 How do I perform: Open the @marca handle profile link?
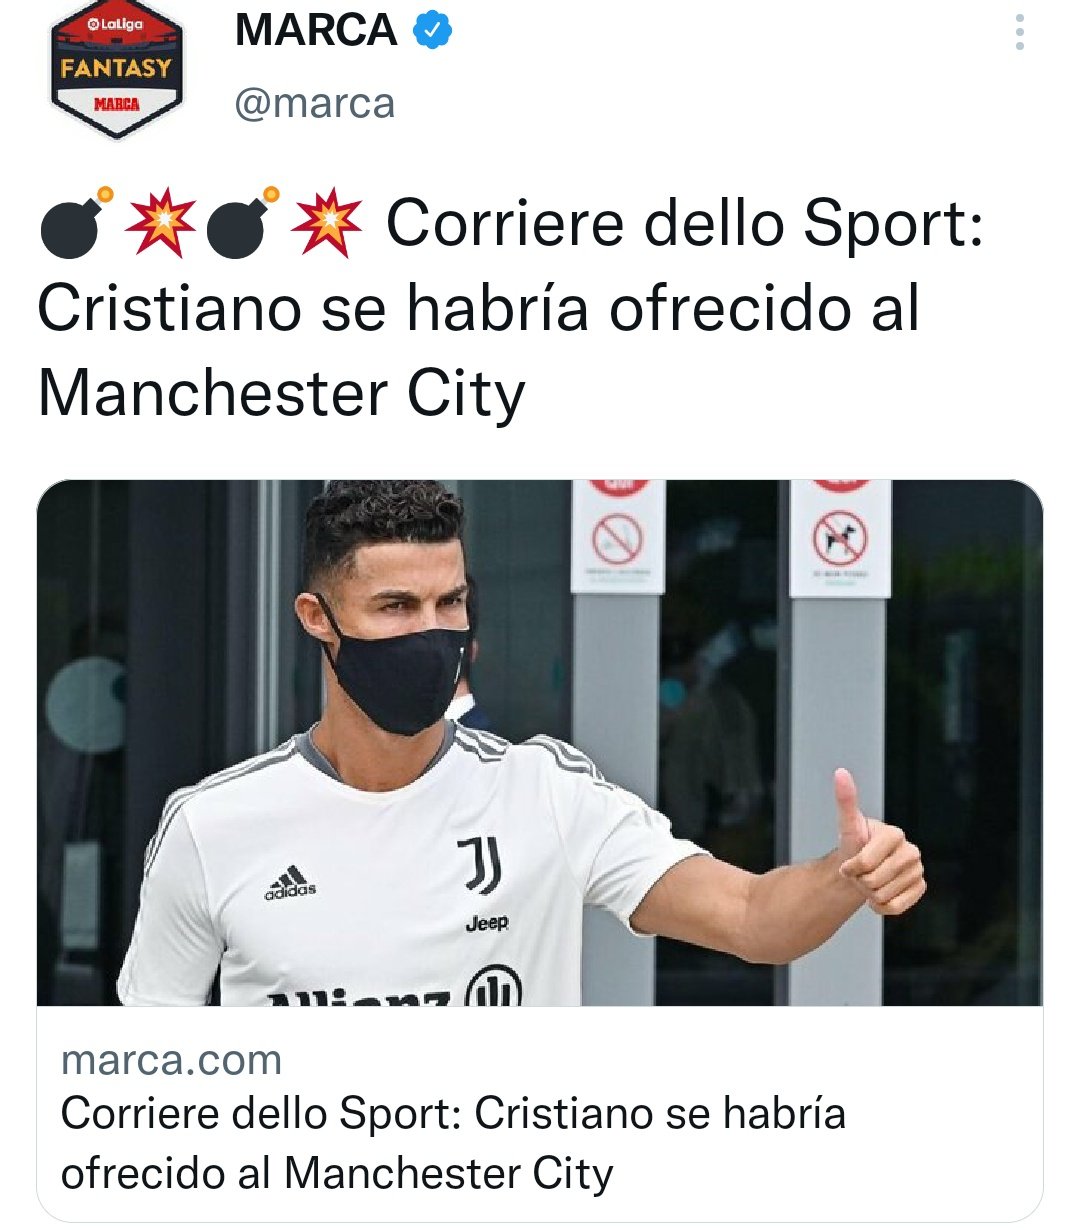coord(314,103)
